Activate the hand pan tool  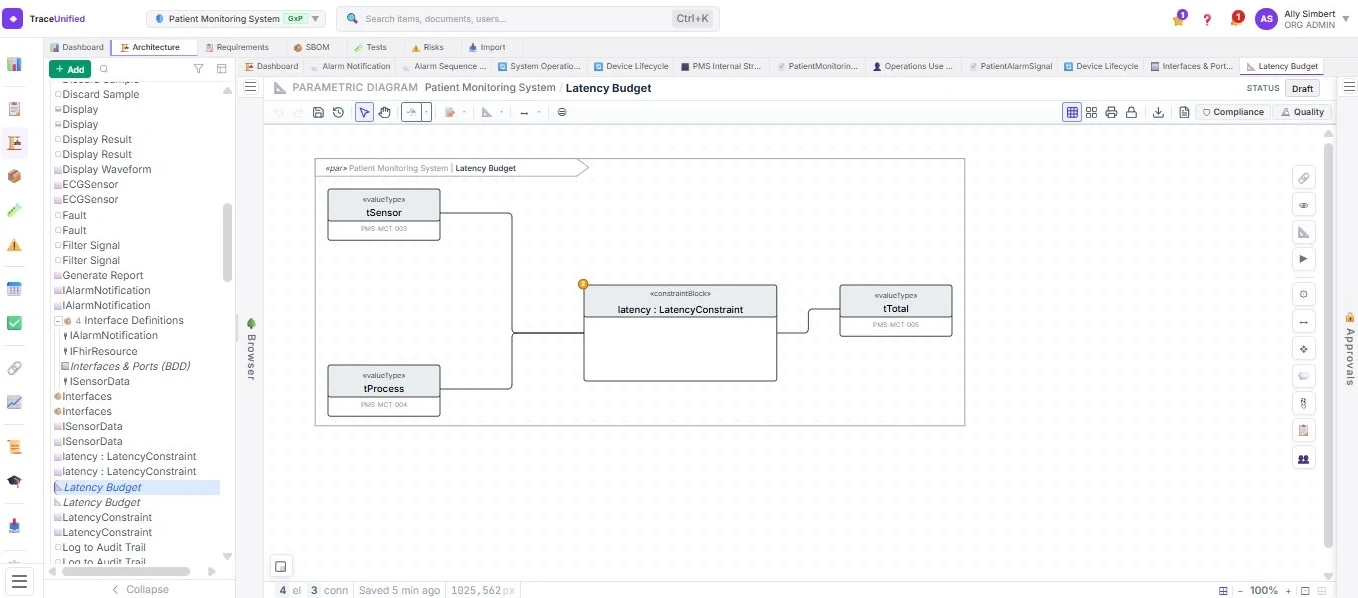(384, 112)
